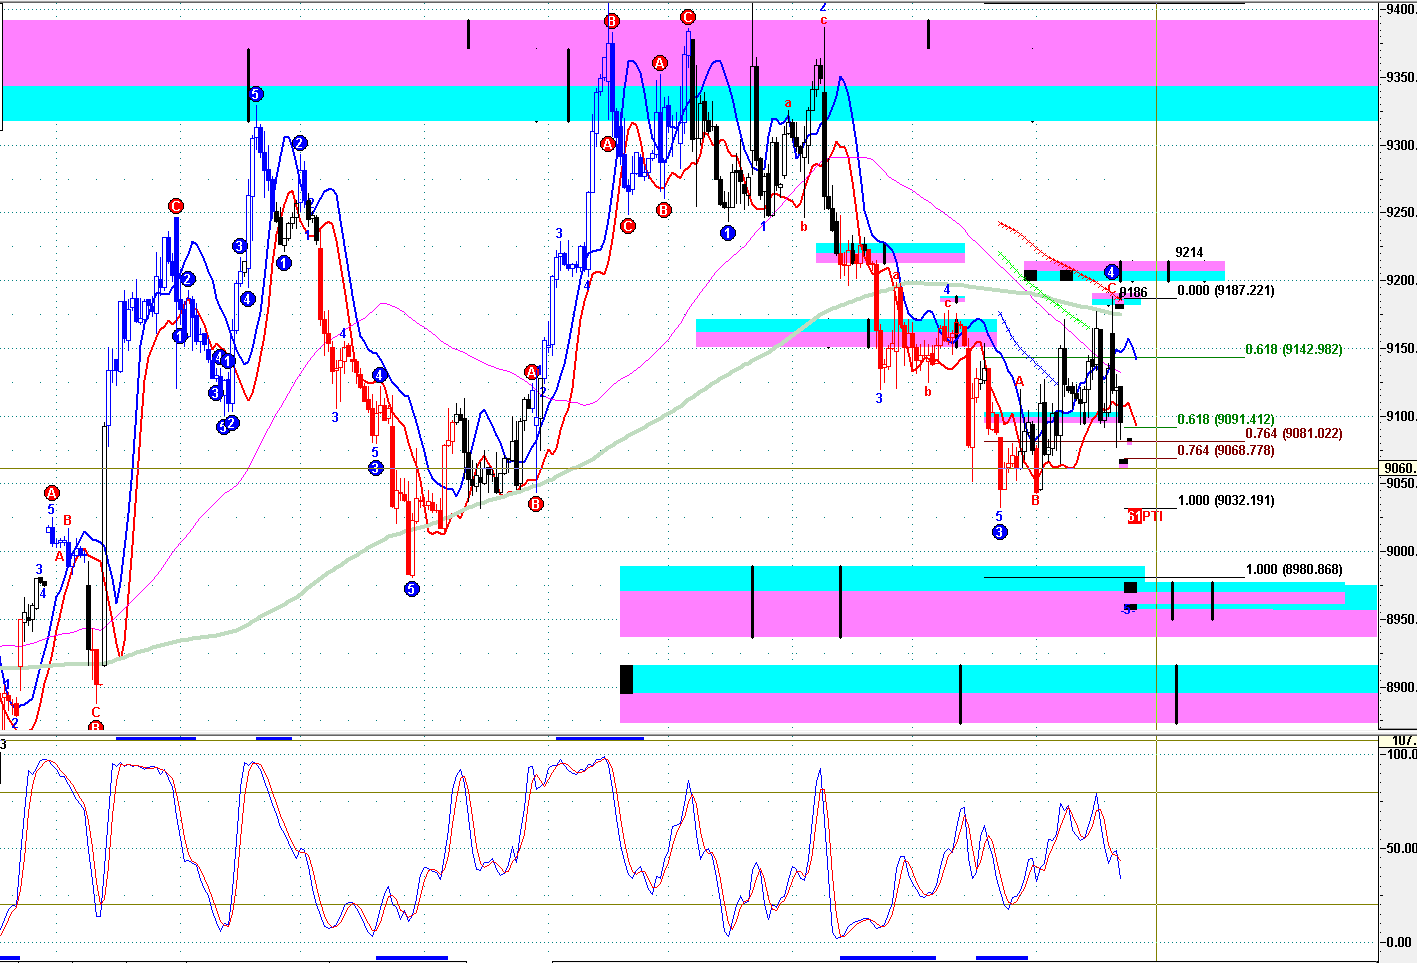The image size is (1417, 963).
Task: Click the 9214 price target label
Action: [1189, 253]
